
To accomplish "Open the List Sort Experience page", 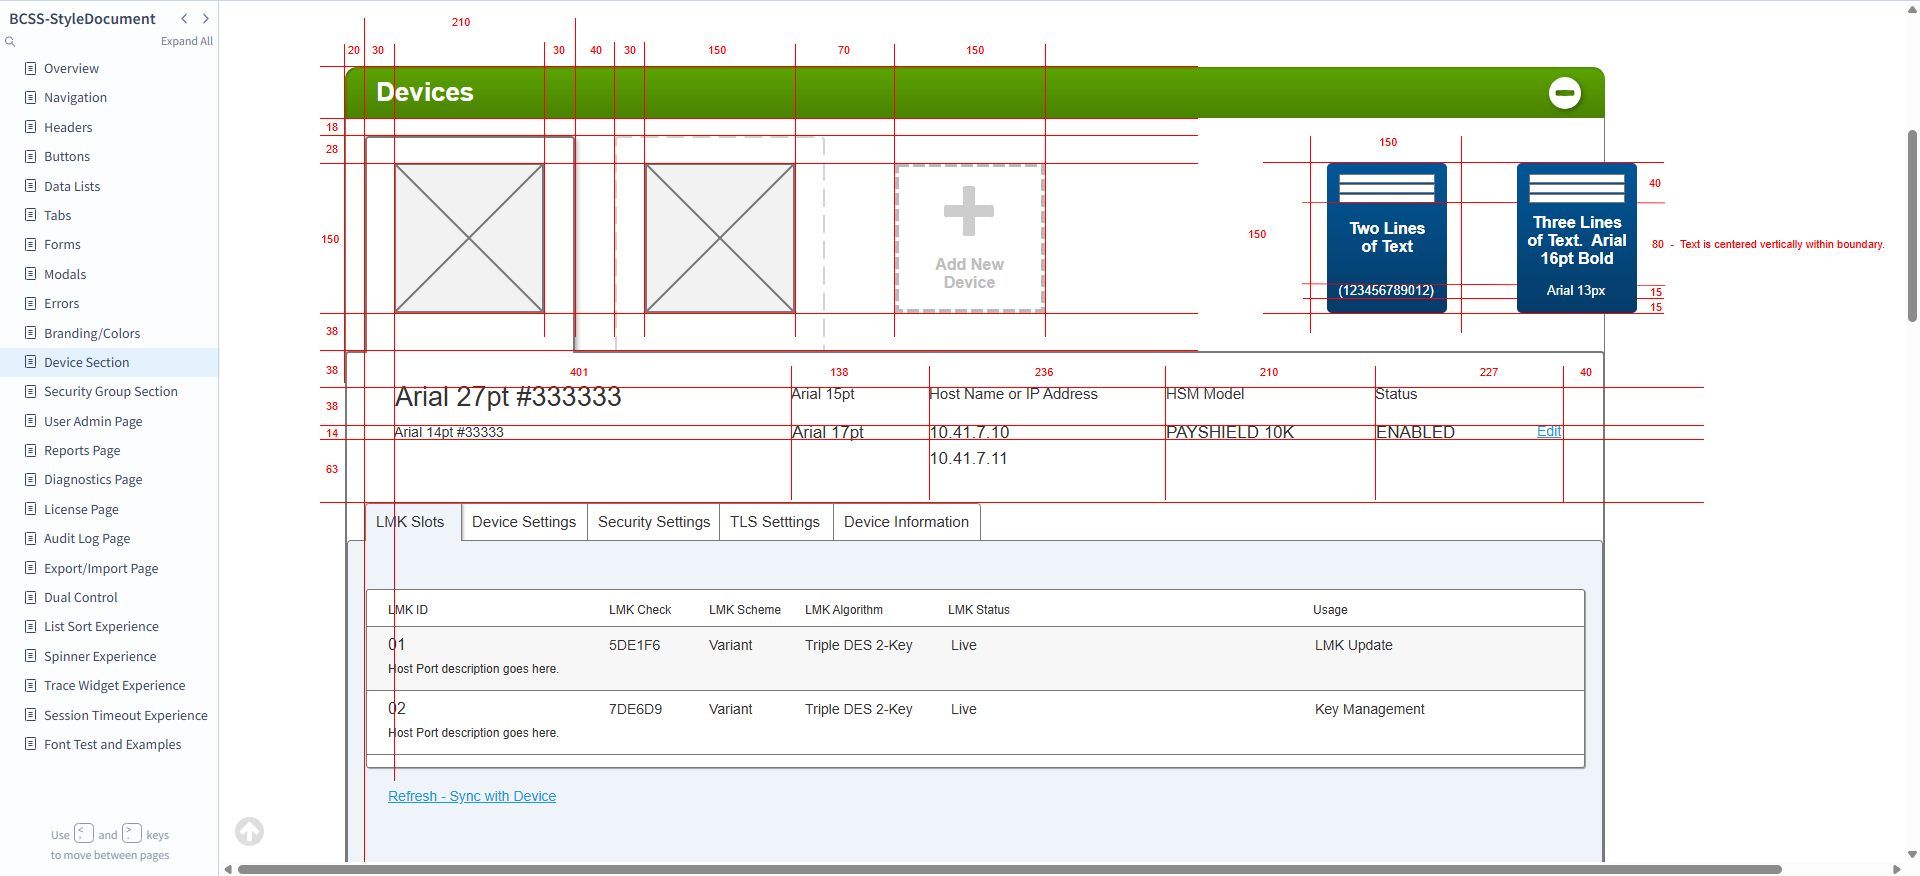I will coord(101,626).
